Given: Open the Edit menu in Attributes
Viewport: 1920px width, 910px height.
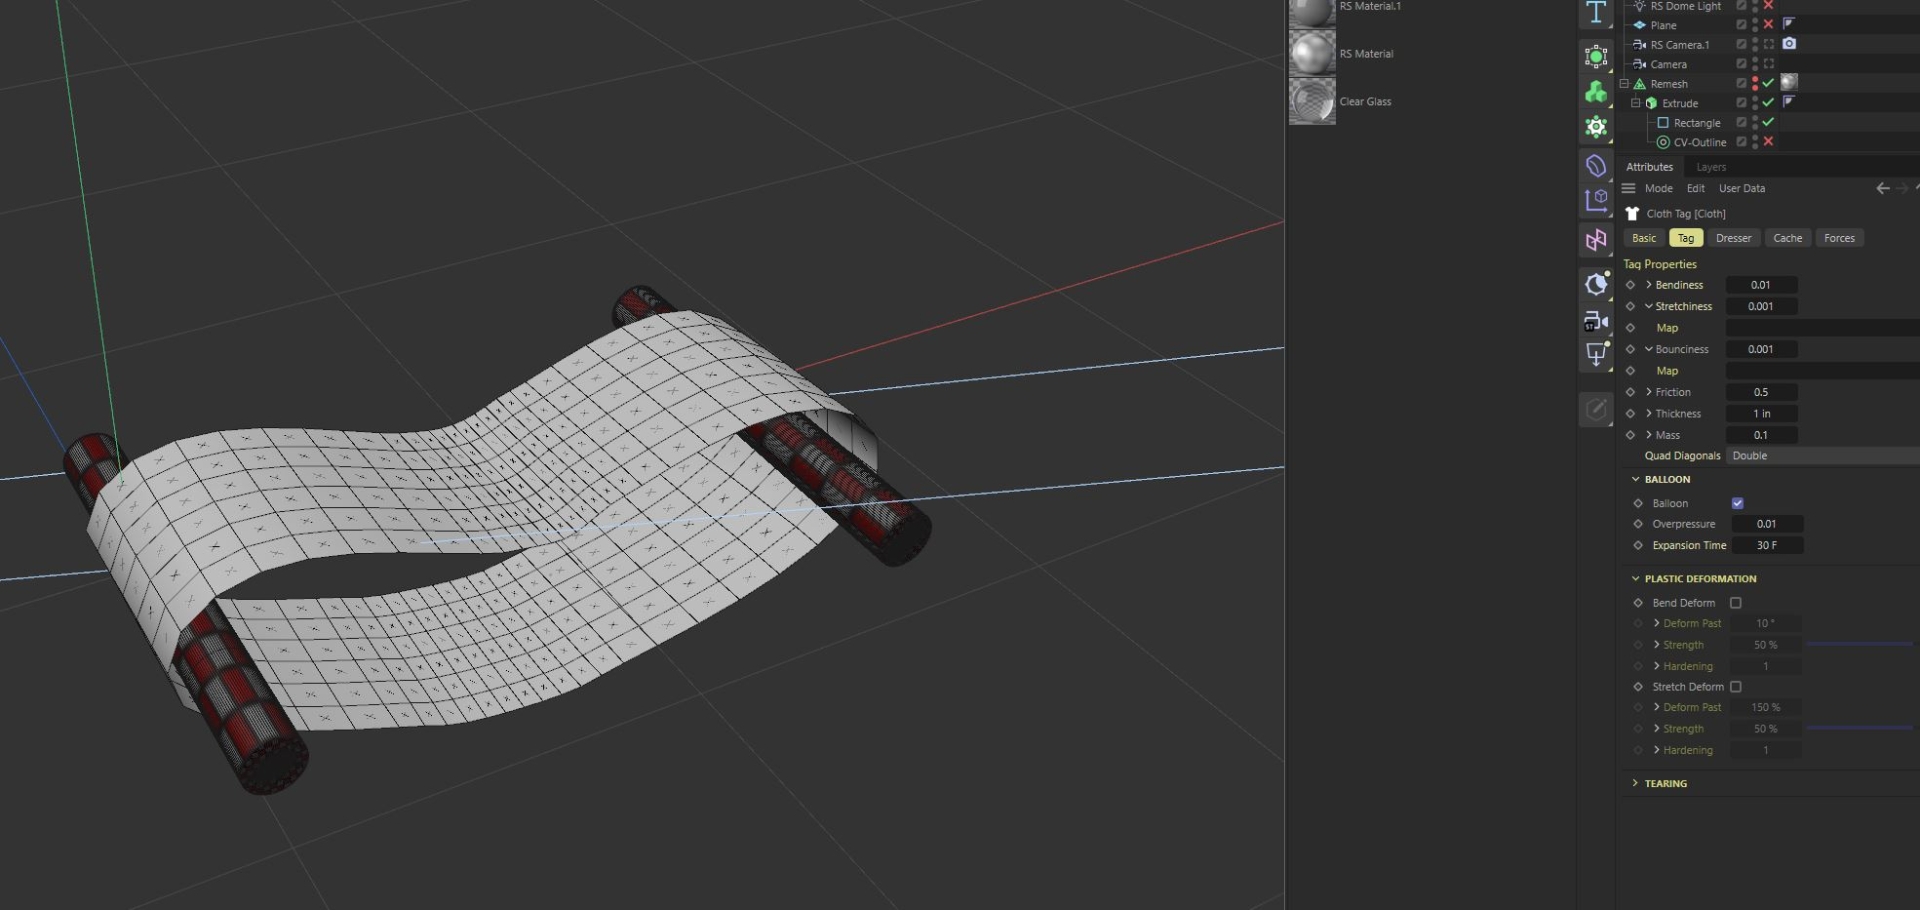Looking at the screenshot, I should click(x=1695, y=188).
